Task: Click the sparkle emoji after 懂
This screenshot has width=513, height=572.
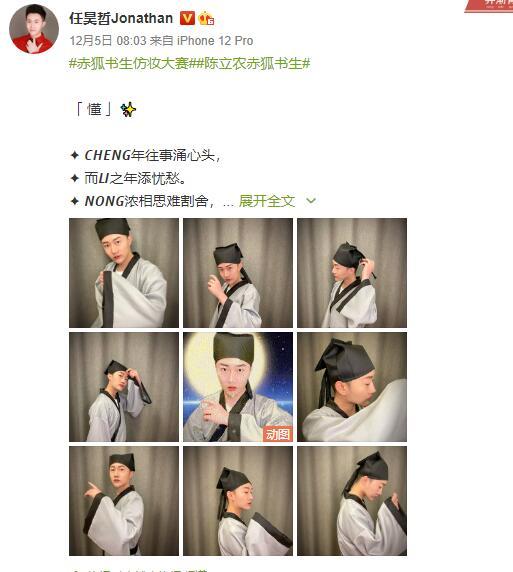Action: coord(128,109)
